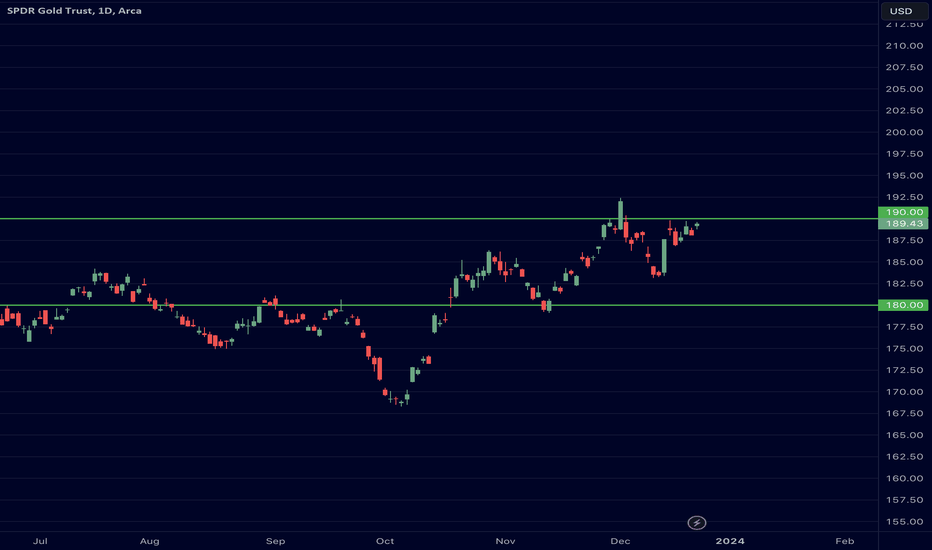Click the Aug label on the time axis
932x550 pixels.
click(x=149, y=541)
